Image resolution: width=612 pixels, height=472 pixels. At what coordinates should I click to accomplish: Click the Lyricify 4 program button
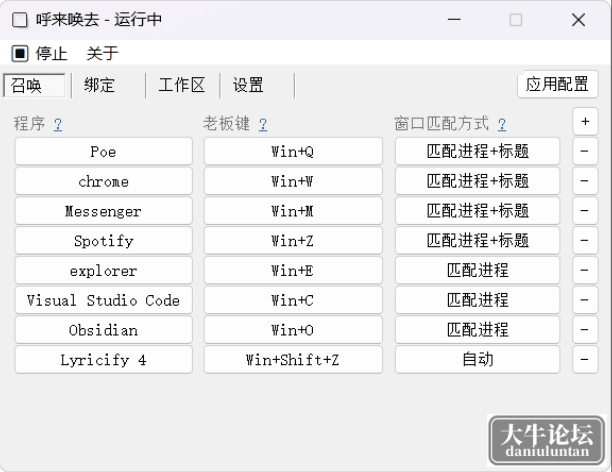click(103, 360)
